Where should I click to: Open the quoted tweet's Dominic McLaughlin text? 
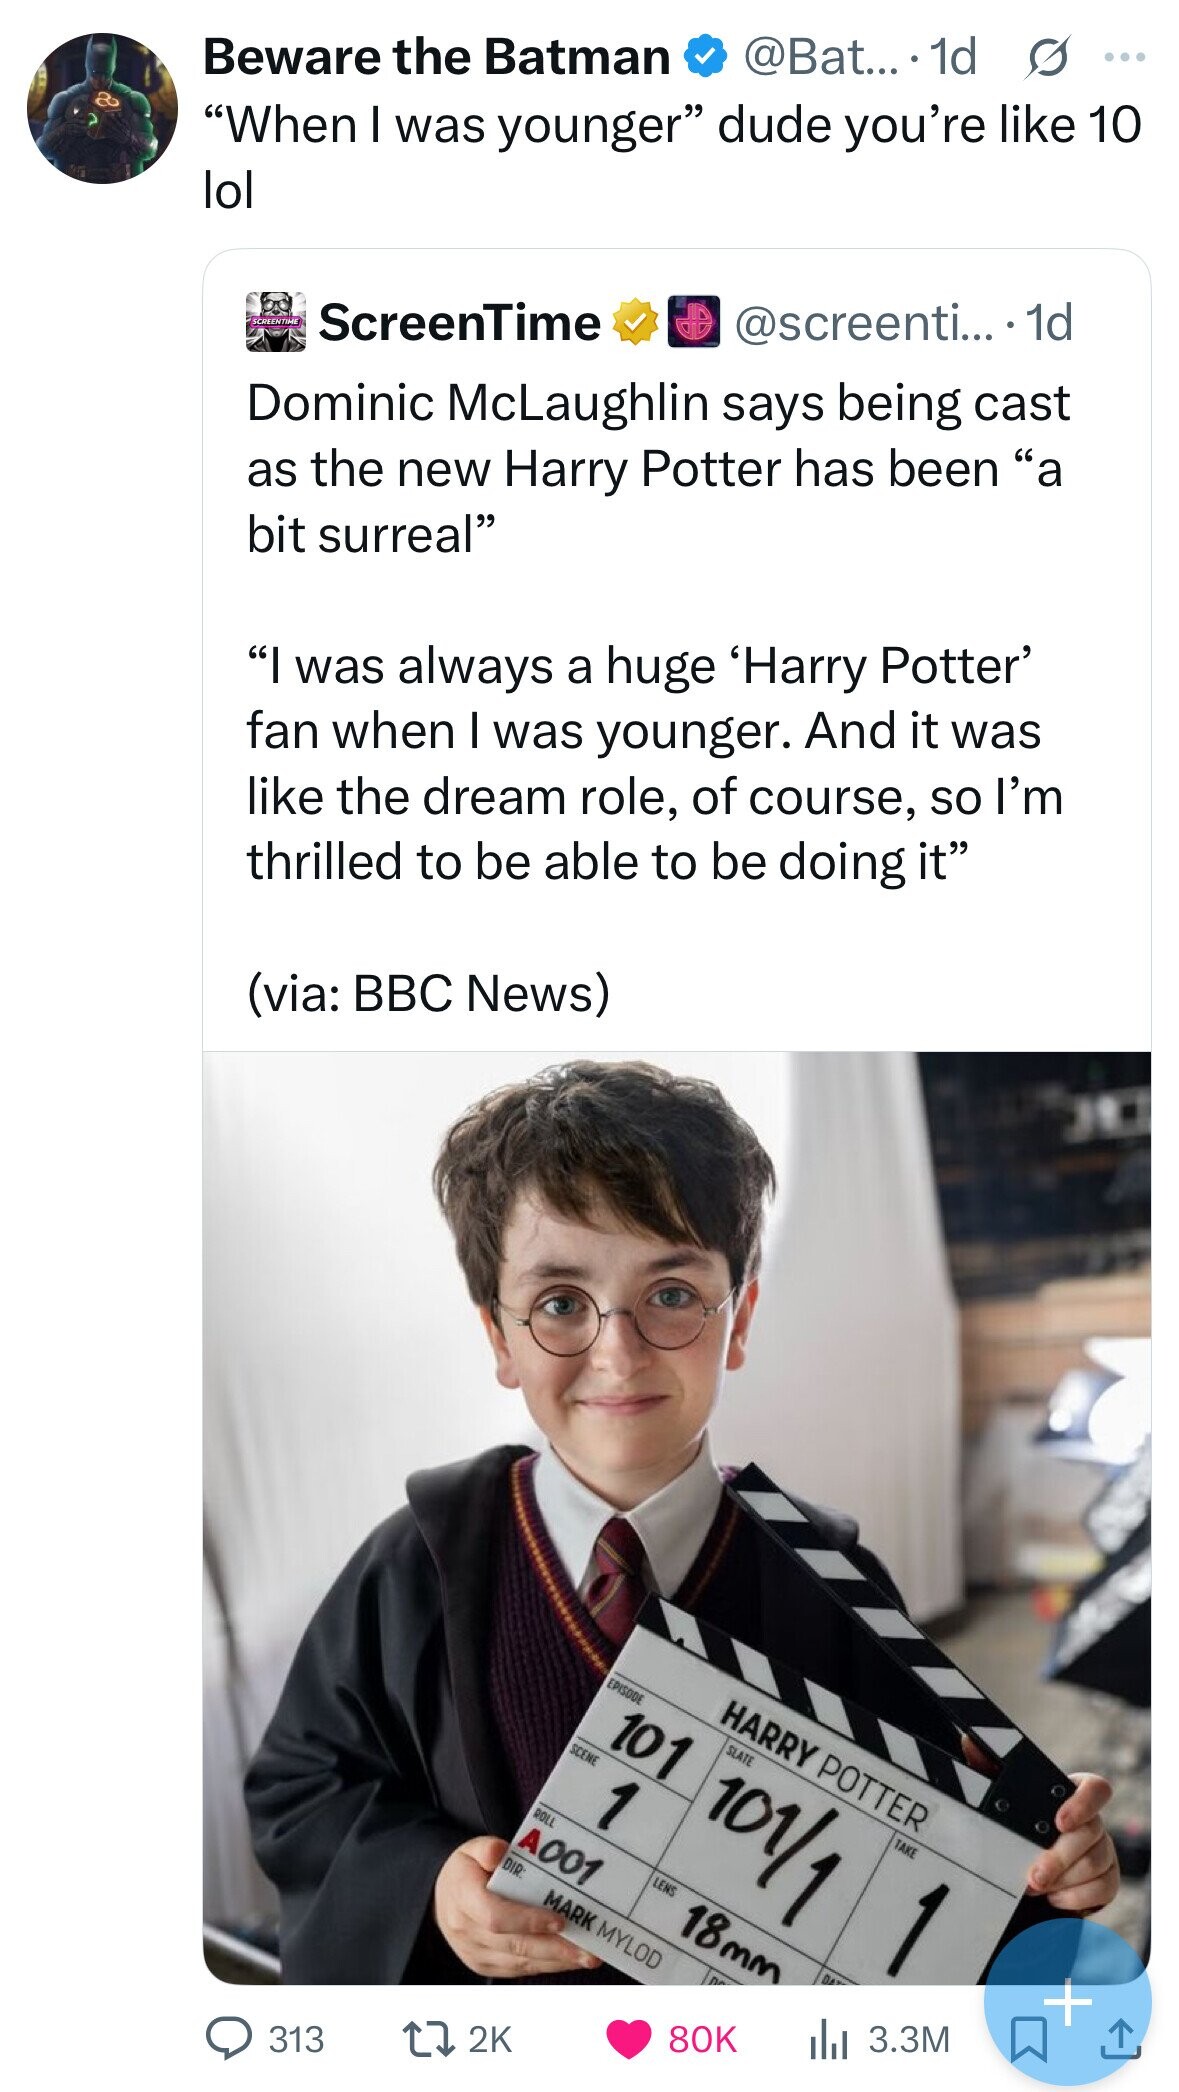tap(658, 468)
